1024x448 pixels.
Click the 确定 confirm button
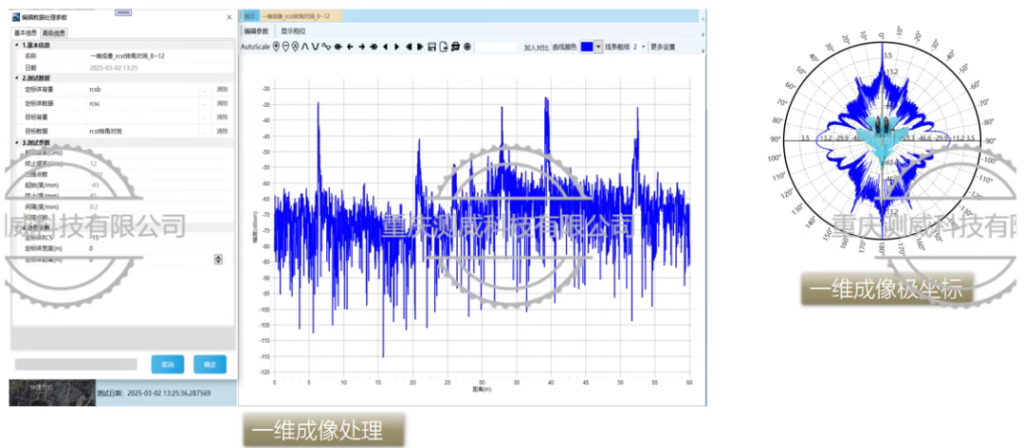[x=210, y=364]
